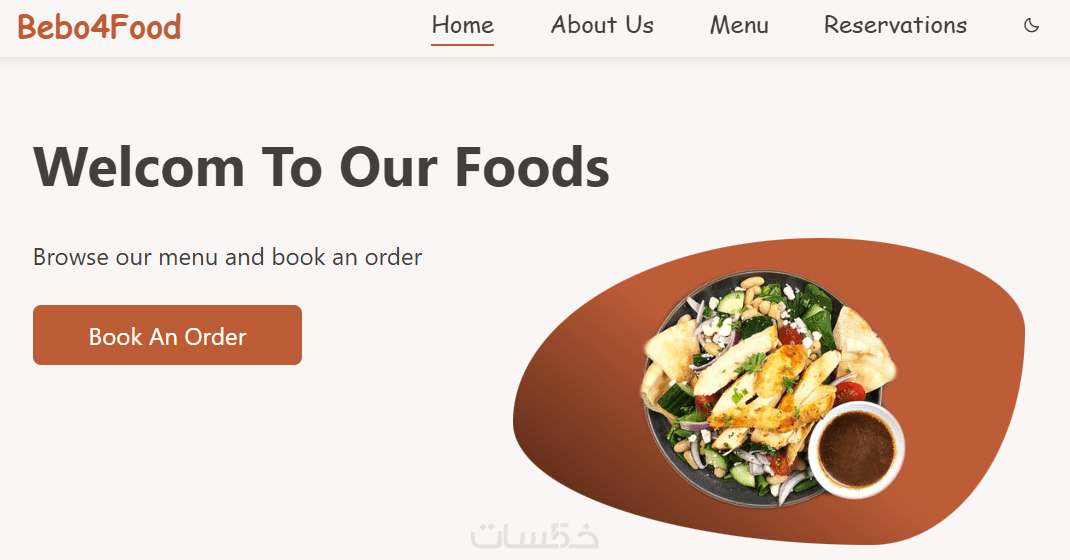Viewport: 1070px width, 560px height.
Task: Click the brown dipping sauce bowl
Action: tap(856, 449)
